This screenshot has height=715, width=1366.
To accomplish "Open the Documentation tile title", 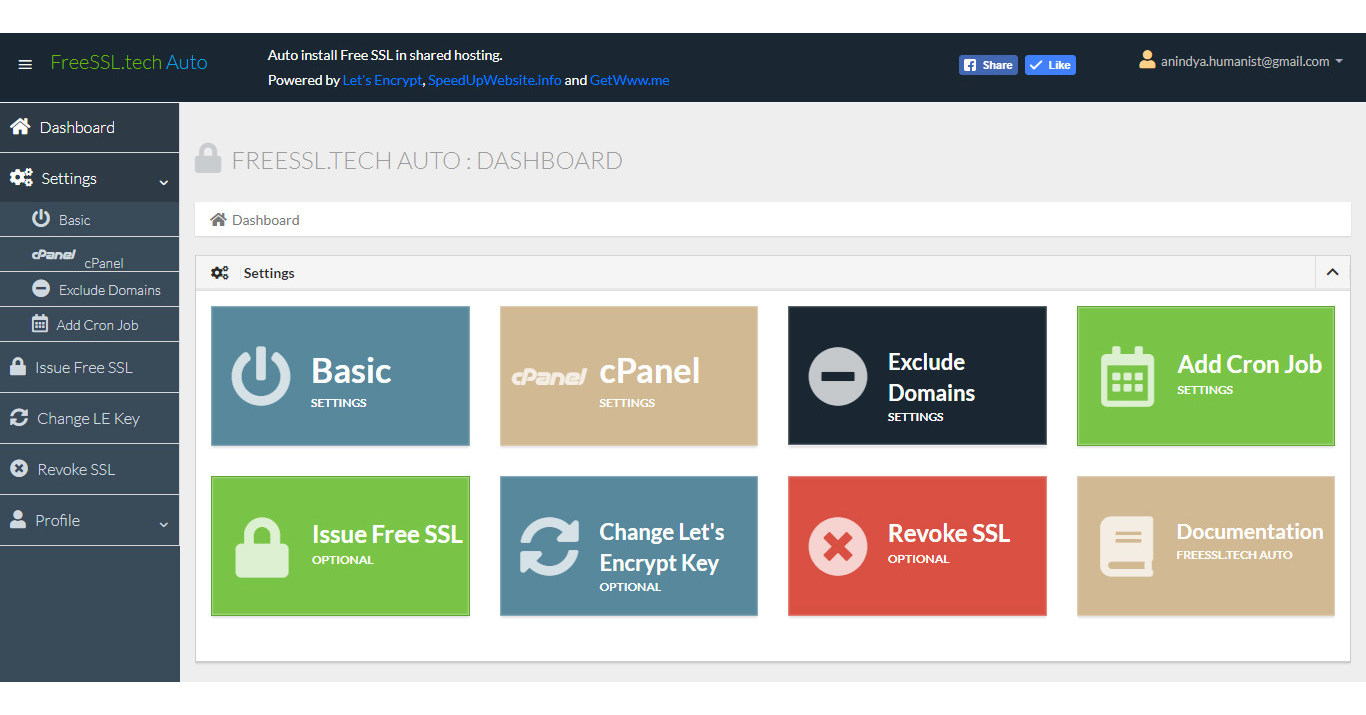I will [x=1249, y=531].
